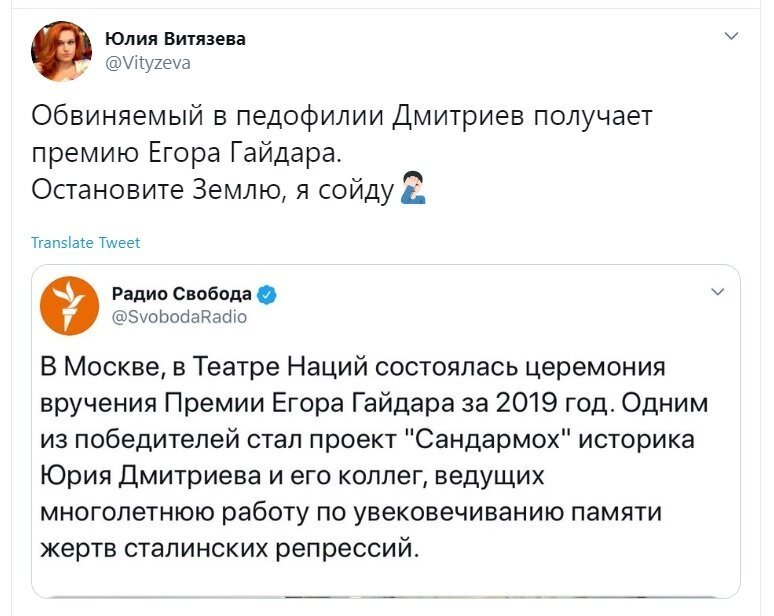Open the Радио Свобода account name

(x=182, y=294)
